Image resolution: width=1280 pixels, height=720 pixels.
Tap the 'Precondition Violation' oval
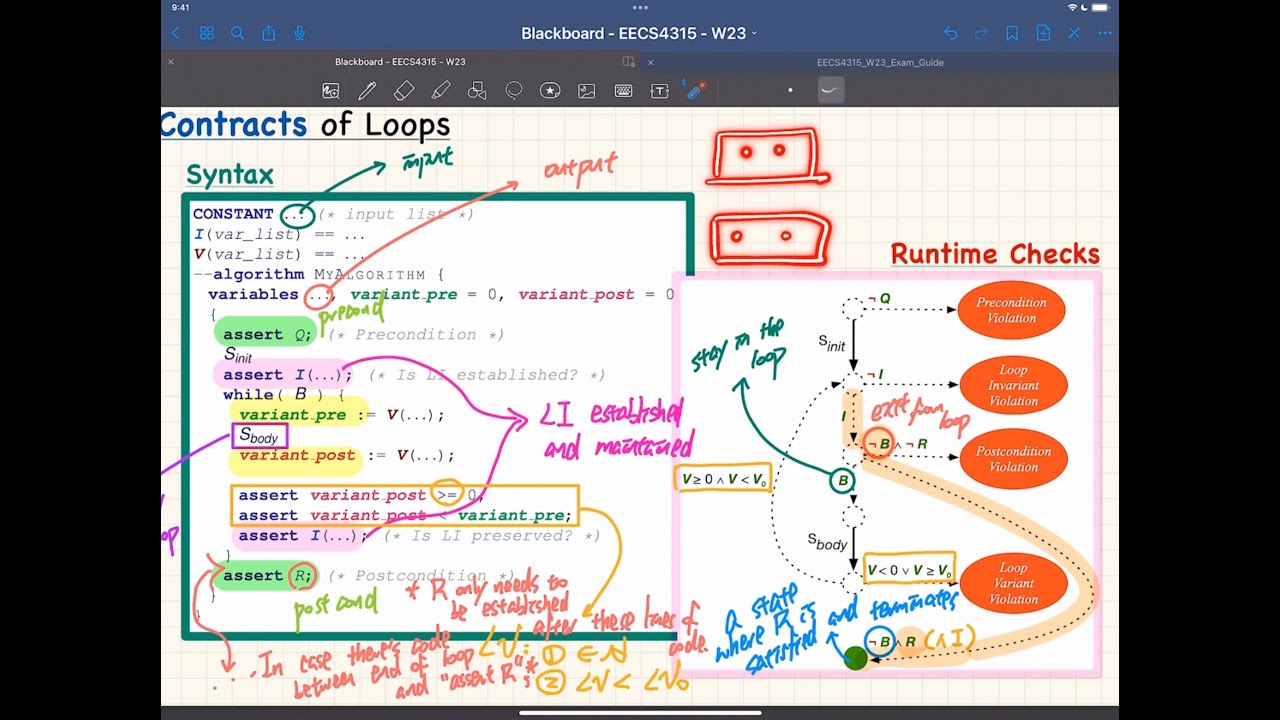pyautogui.click(x=1011, y=310)
